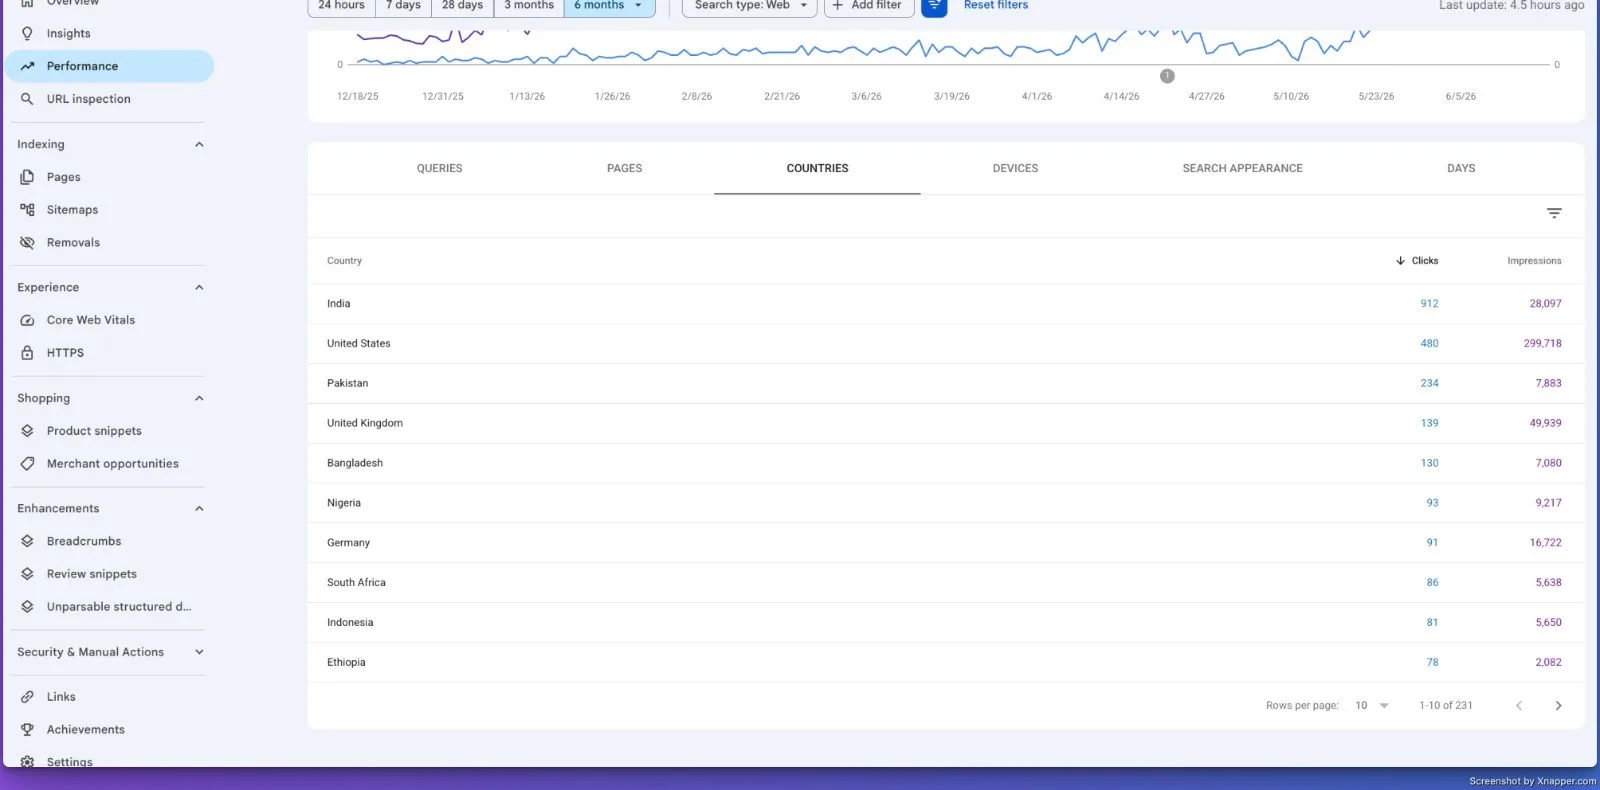
Task: Switch to the DEVICES tab
Action: pos(1015,169)
